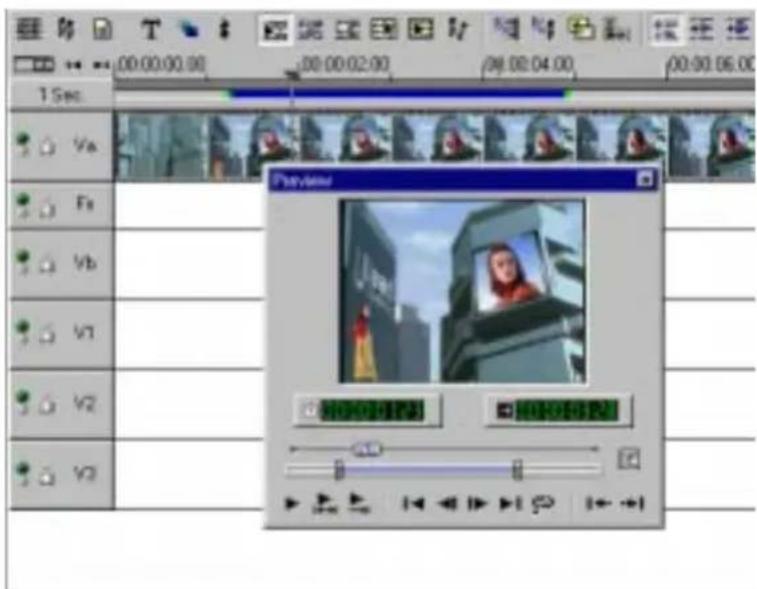The width and height of the screenshot is (757, 589).
Task: Click the highlighted ripple icon in right toolbar group
Action: coord(666,29)
